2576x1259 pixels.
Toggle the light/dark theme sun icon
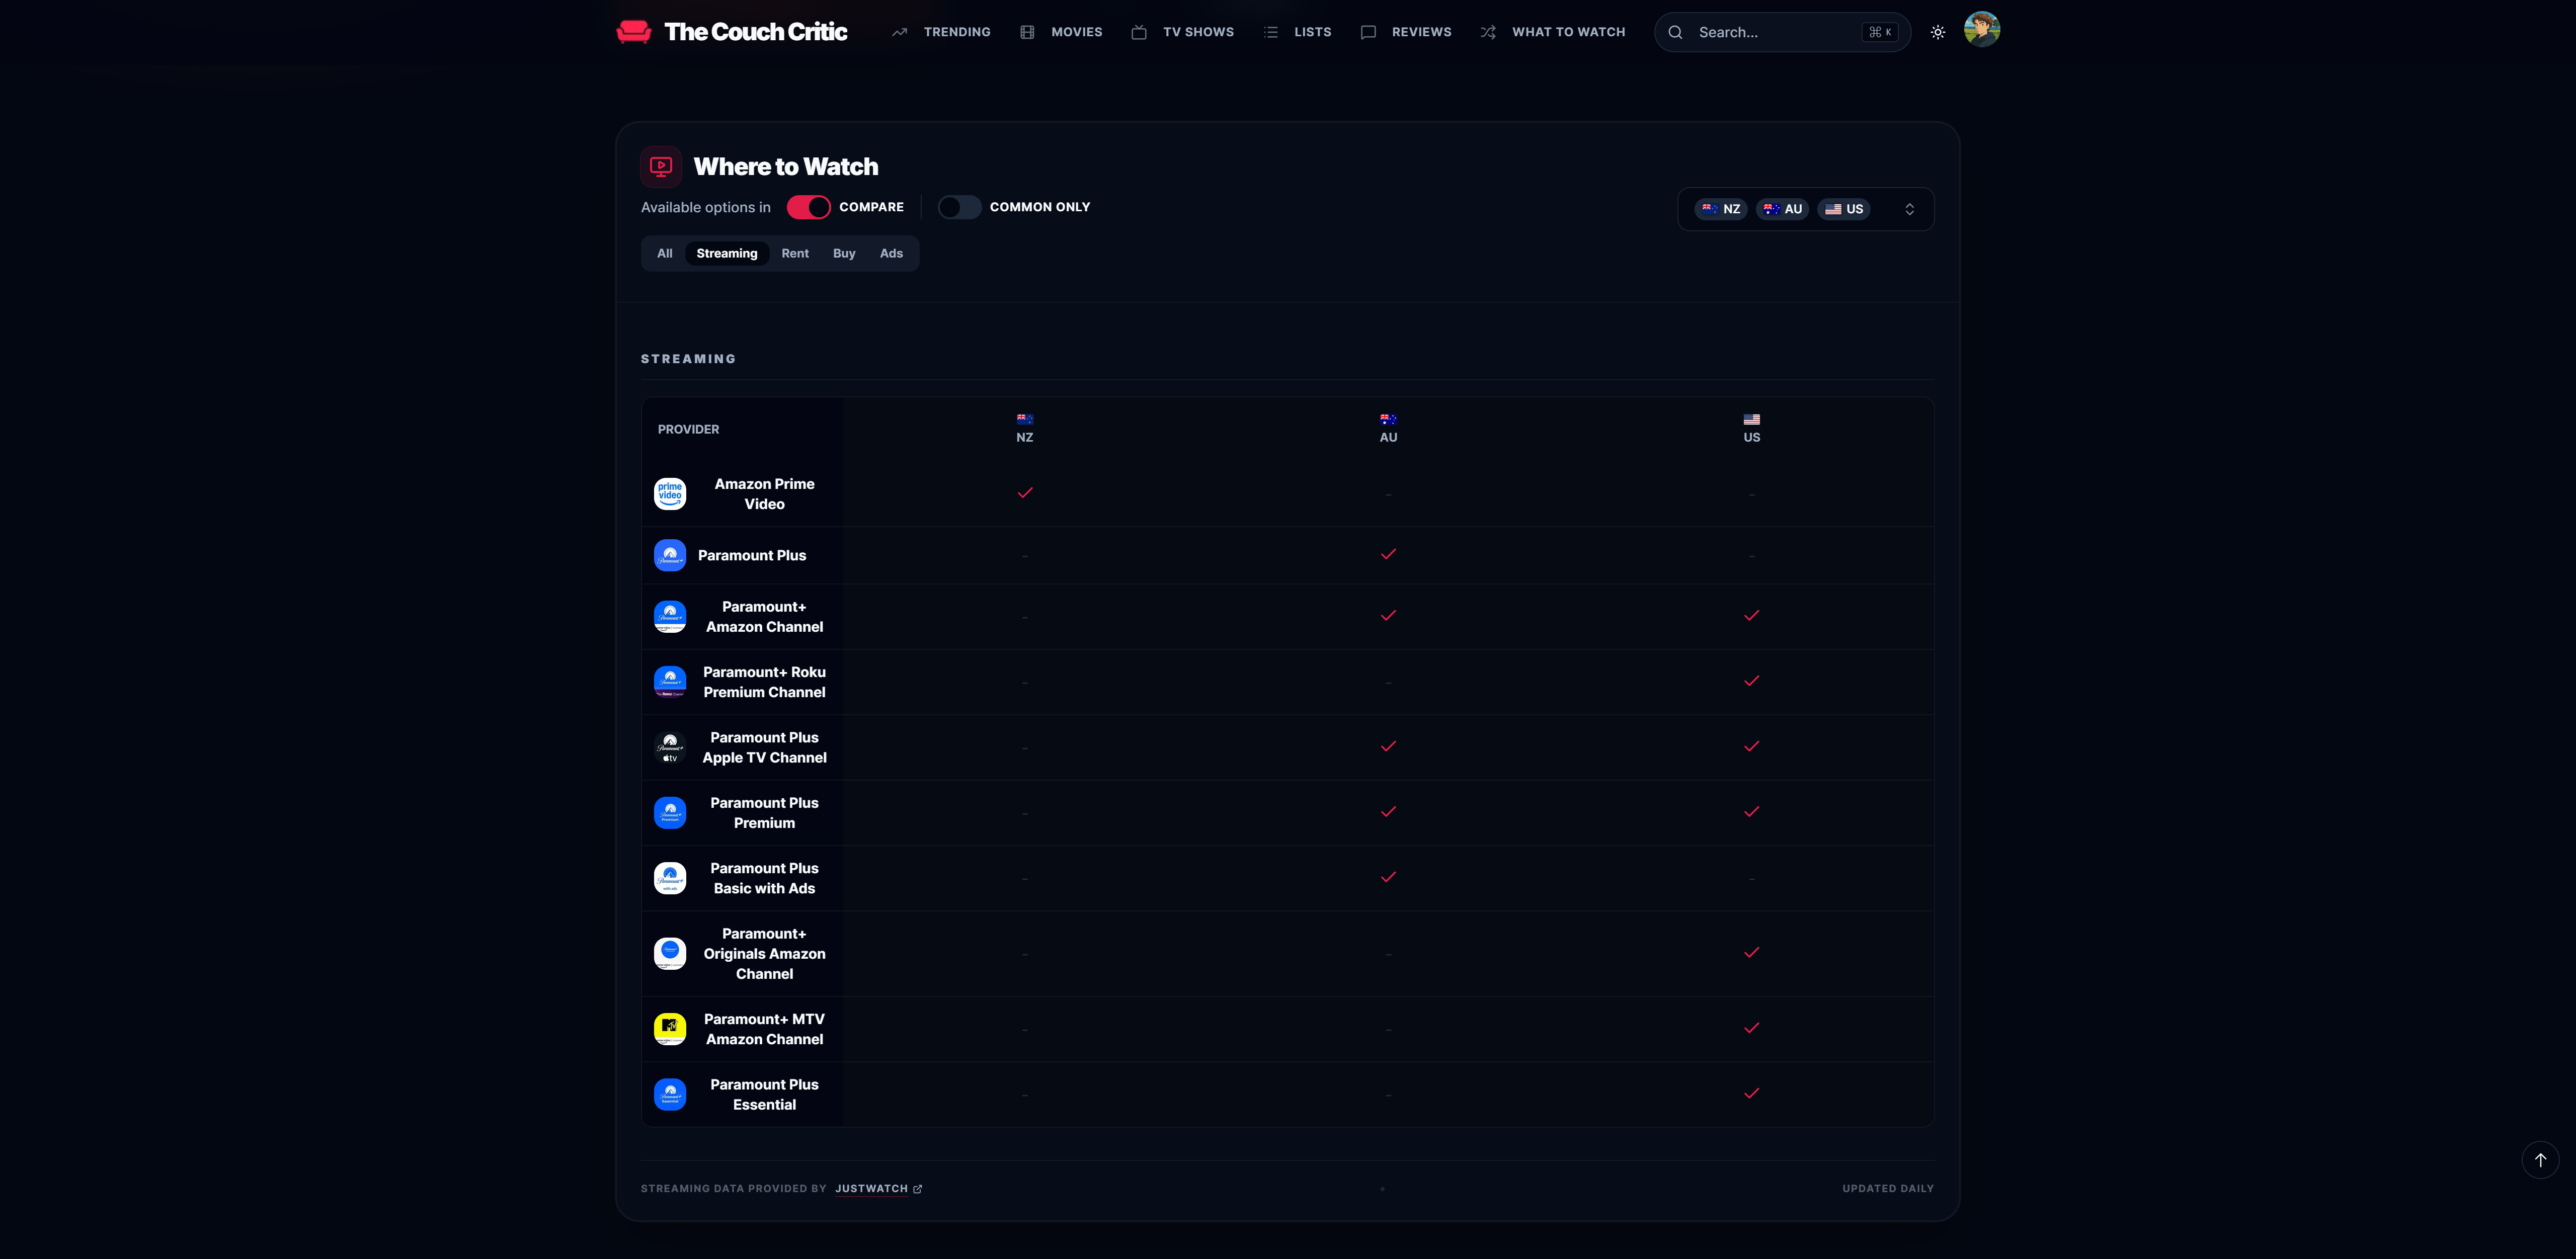1937,32
